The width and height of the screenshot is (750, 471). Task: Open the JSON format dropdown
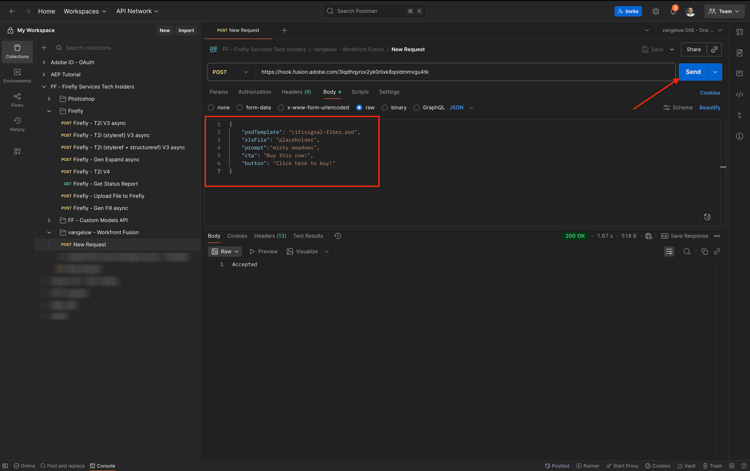click(461, 107)
